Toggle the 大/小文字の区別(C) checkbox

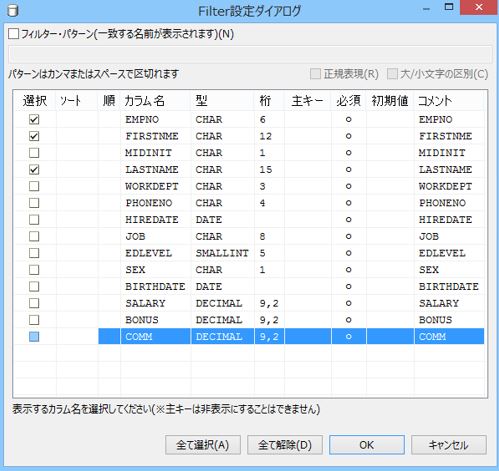pyautogui.click(x=392, y=74)
